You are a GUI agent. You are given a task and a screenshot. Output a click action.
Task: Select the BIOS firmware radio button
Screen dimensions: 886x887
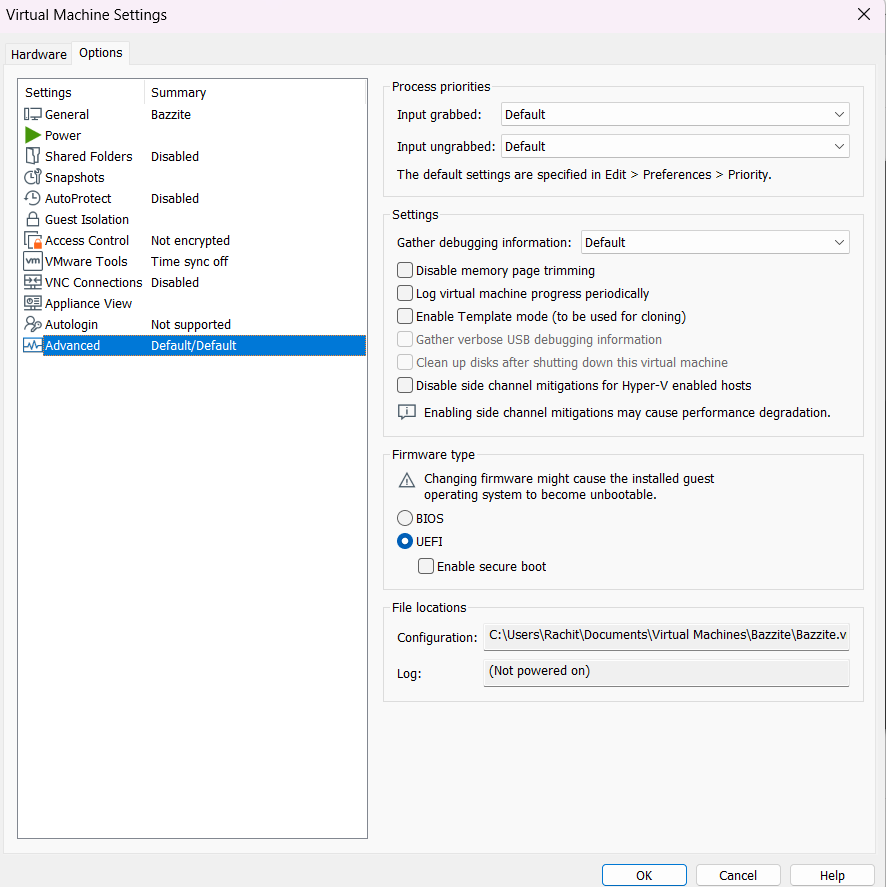[405, 518]
